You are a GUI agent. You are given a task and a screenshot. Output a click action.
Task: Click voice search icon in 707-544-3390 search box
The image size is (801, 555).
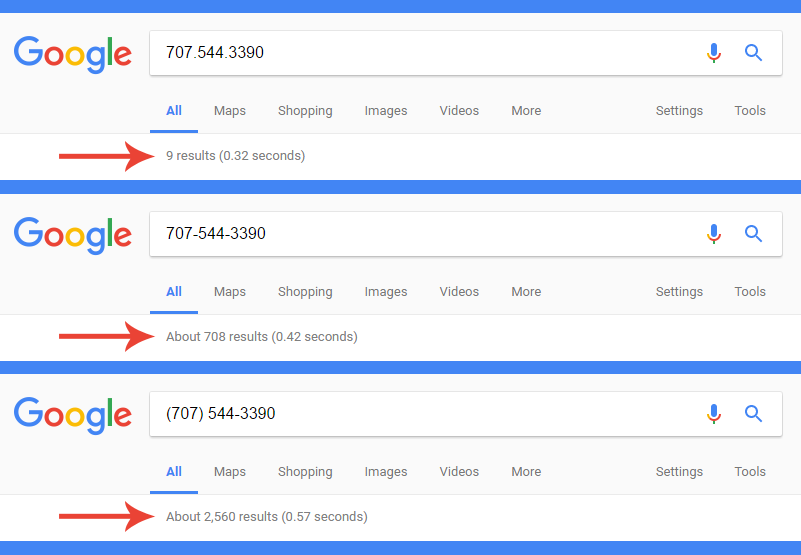coord(714,234)
